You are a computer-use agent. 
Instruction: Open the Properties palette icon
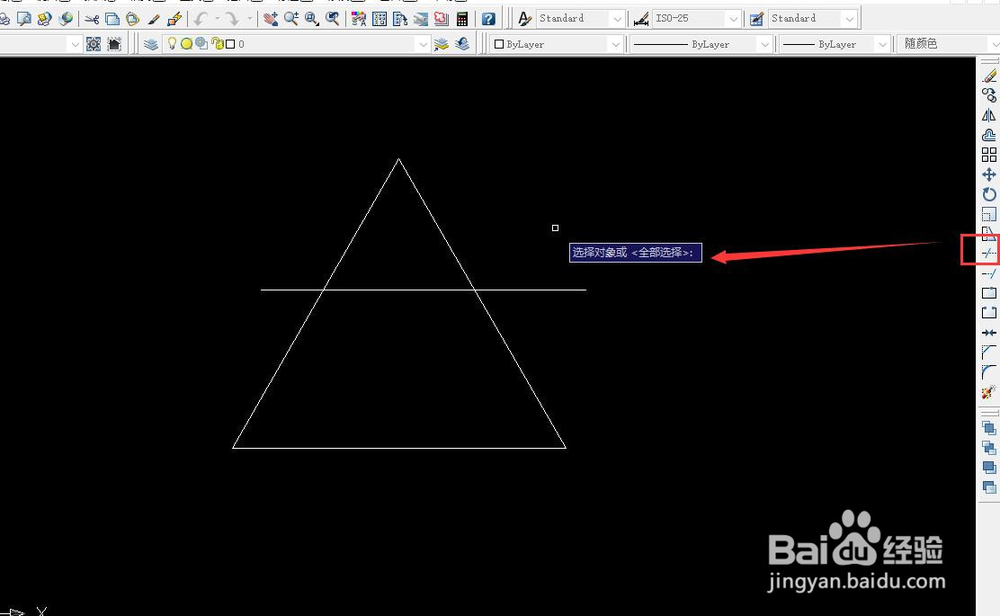tap(359, 18)
